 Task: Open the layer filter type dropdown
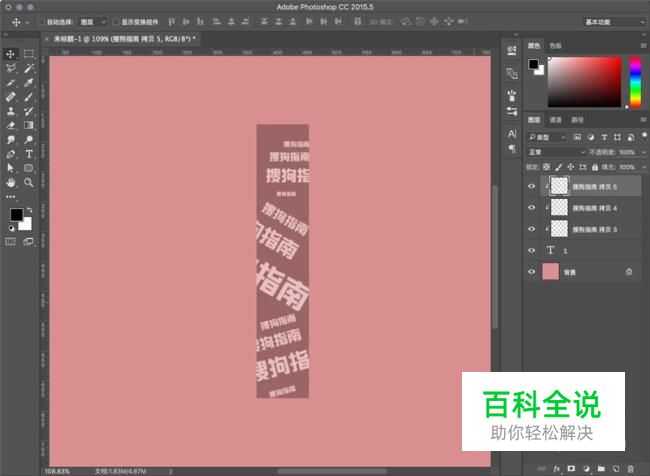click(546, 137)
